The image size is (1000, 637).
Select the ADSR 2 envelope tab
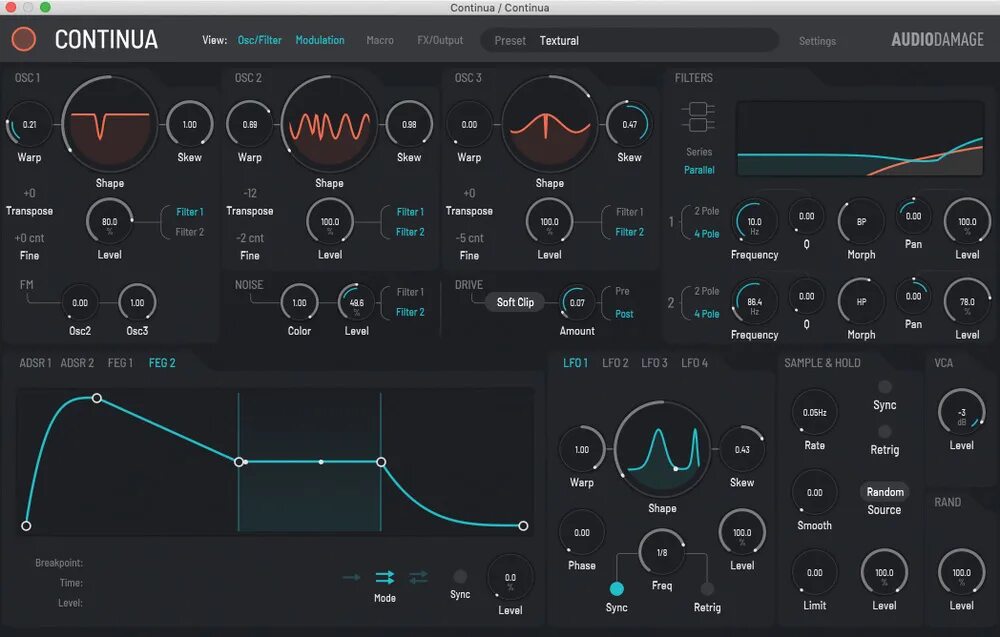[77, 363]
